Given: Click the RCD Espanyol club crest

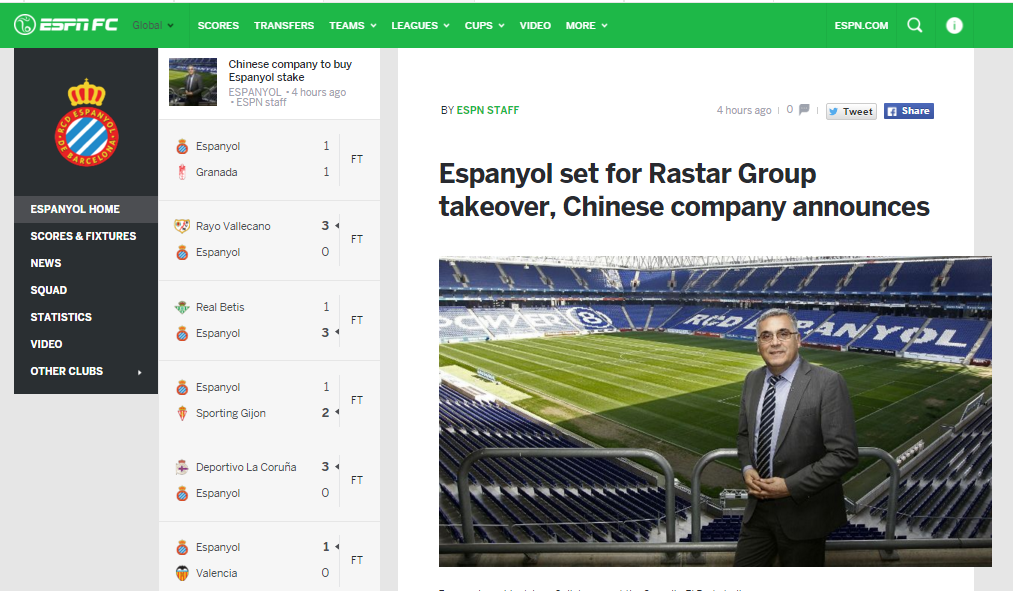Looking at the screenshot, I should (86, 122).
